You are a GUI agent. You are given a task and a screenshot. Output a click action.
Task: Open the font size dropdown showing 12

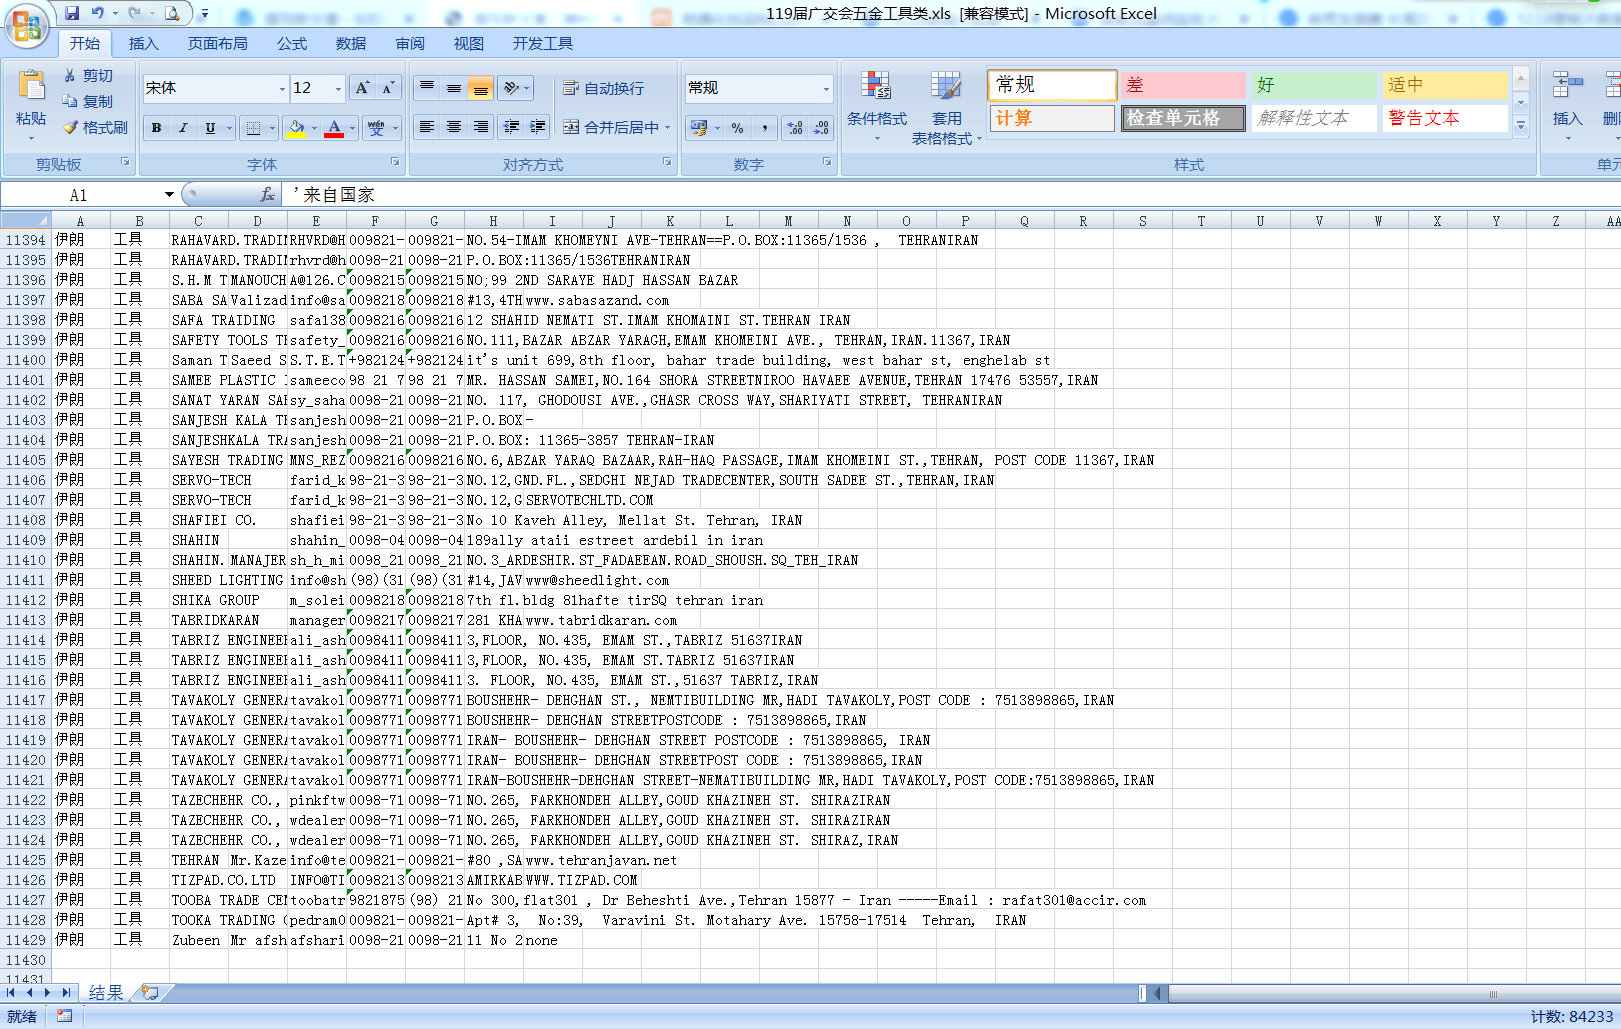338,88
